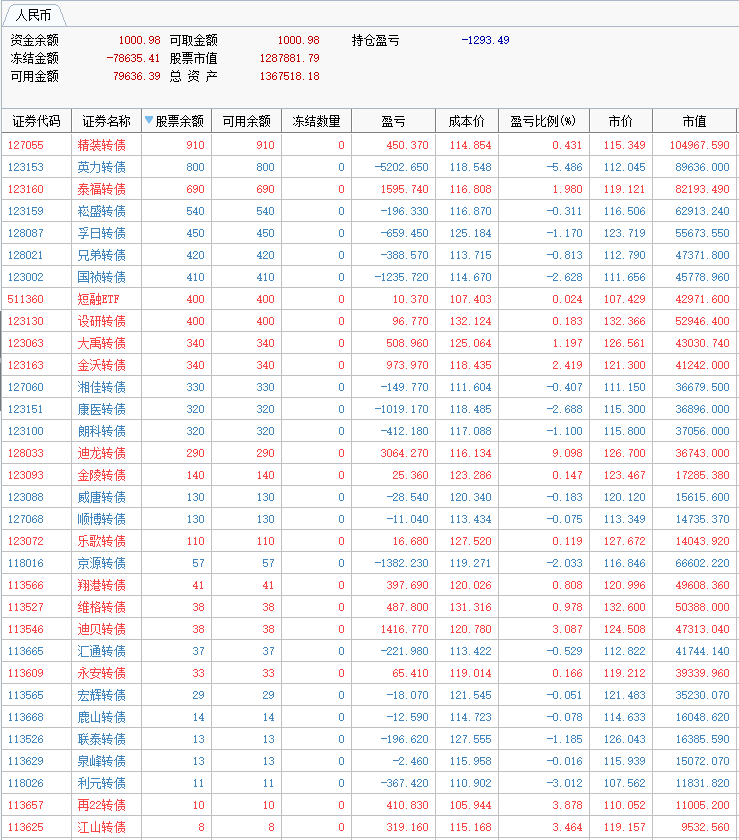The width and height of the screenshot is (739, 840).
Task: Sort by 成本价 column header
Action: click(467, 121)
